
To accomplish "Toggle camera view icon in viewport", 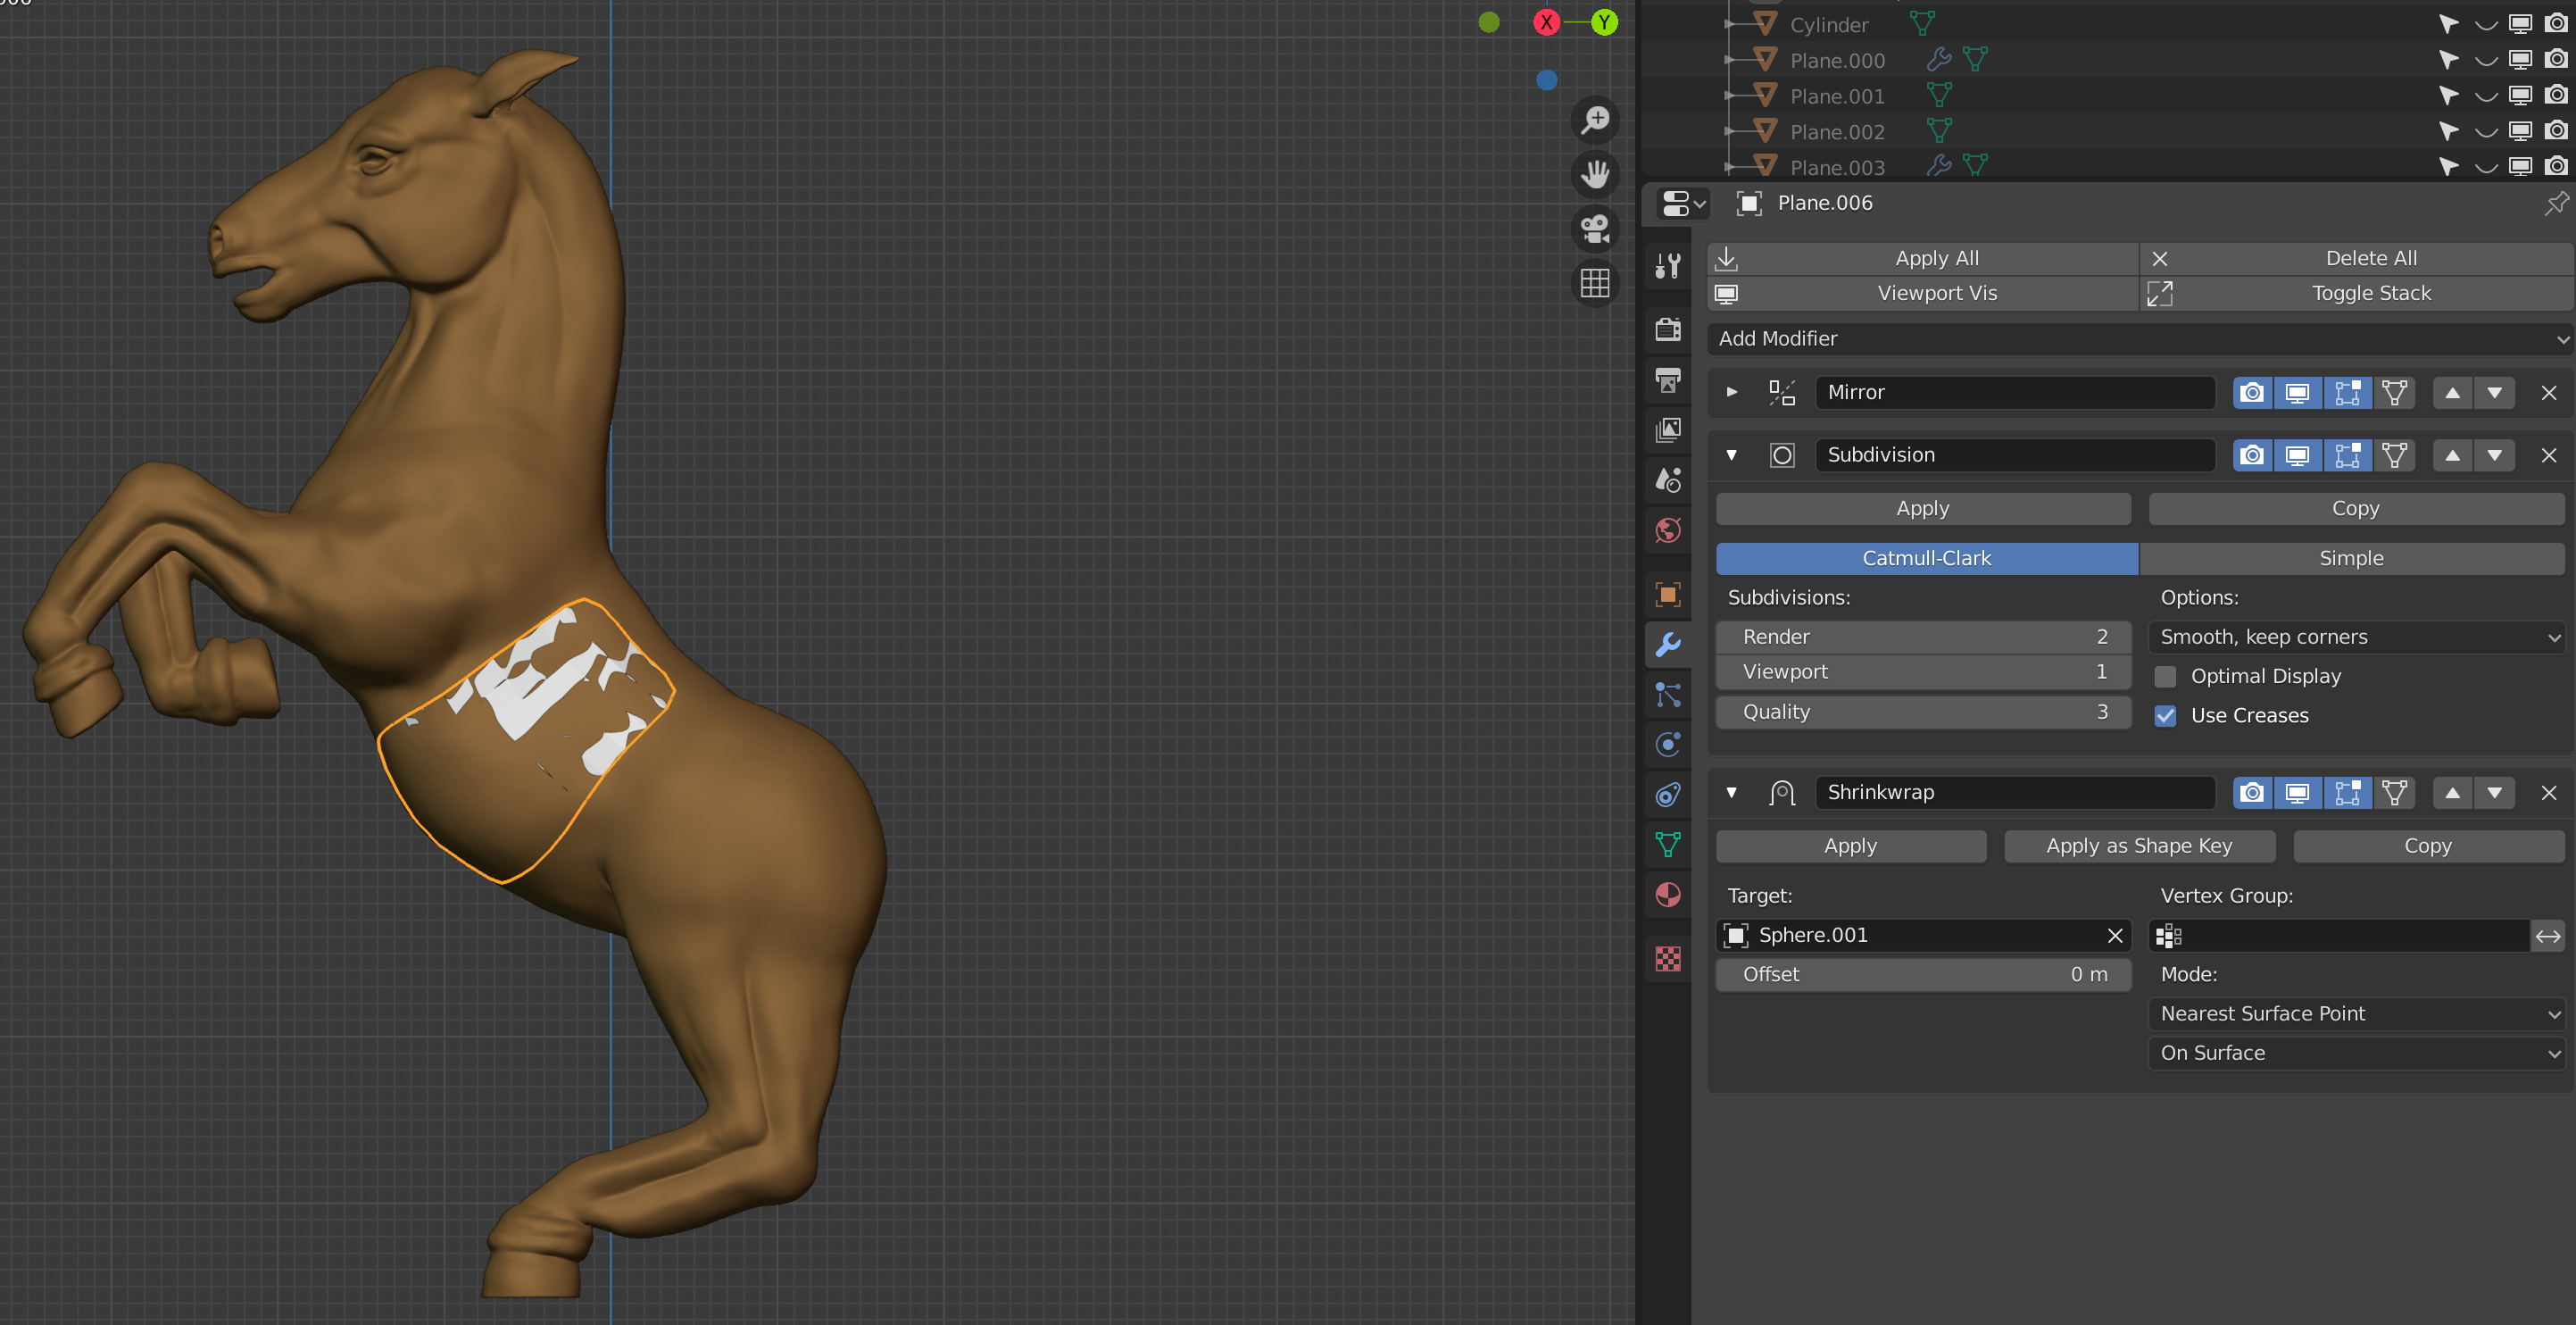I will [x=1594, y=229].
